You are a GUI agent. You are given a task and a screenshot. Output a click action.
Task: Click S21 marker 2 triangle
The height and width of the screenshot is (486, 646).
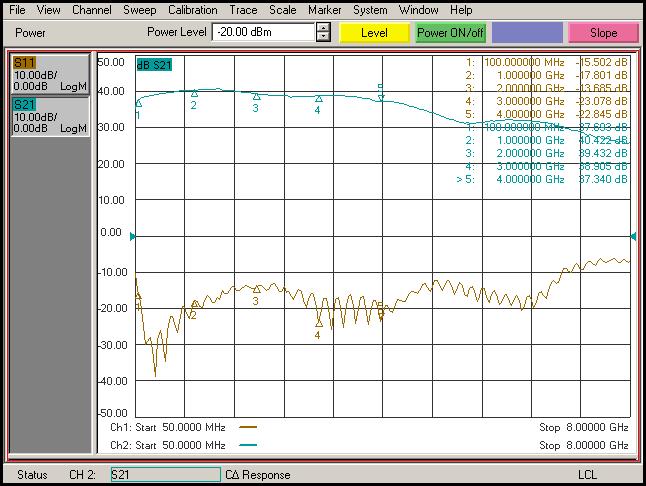point(194,93)
